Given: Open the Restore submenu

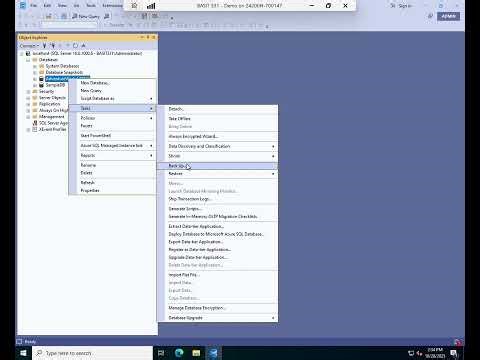Looking at the screenshot, I should coord(217,174).
